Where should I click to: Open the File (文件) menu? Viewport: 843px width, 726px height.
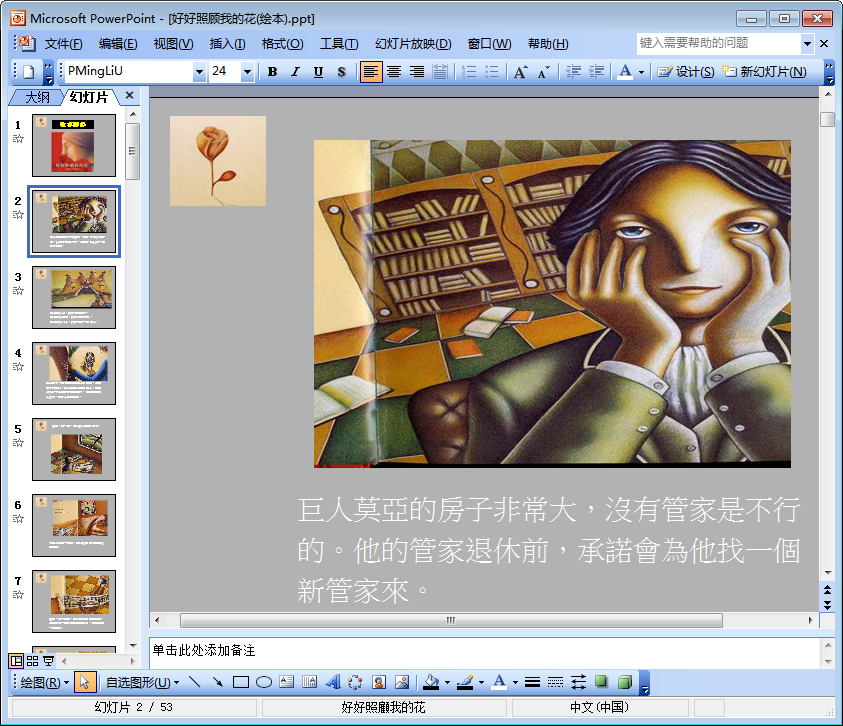63,44
